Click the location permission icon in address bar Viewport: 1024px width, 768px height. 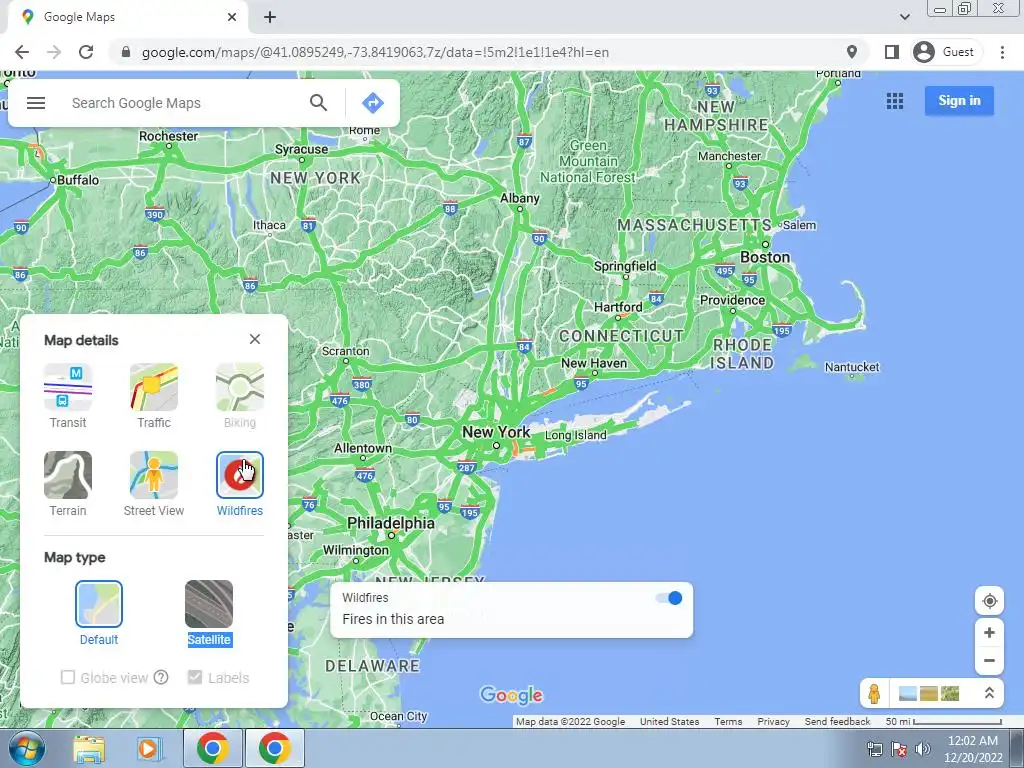click(852, 52)
